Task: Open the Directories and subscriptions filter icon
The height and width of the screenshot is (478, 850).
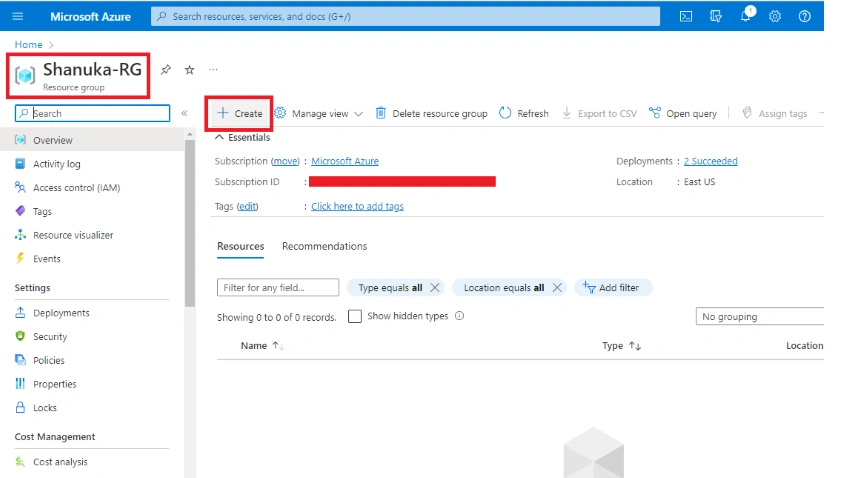Action: (x=716, y=16)
